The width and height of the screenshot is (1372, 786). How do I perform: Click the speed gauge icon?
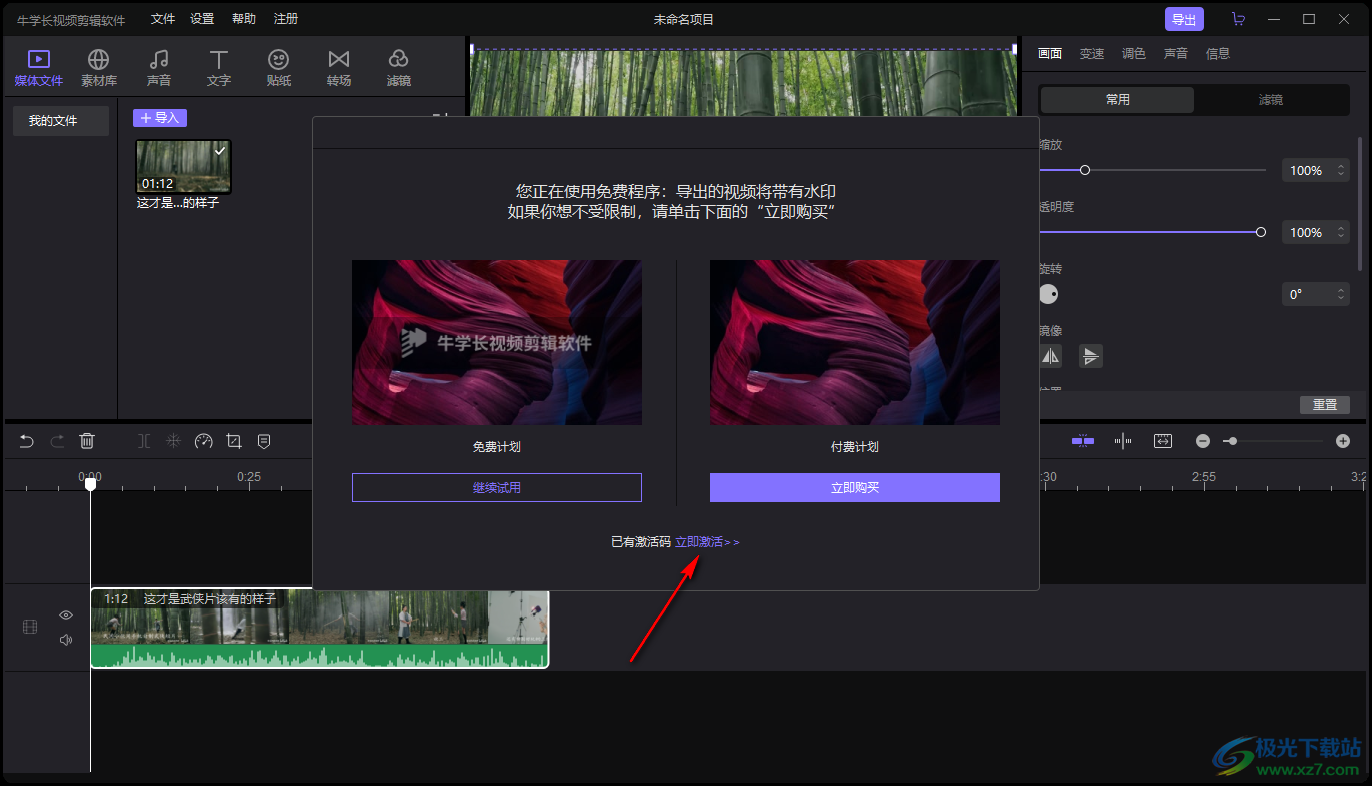coord(204,441)
